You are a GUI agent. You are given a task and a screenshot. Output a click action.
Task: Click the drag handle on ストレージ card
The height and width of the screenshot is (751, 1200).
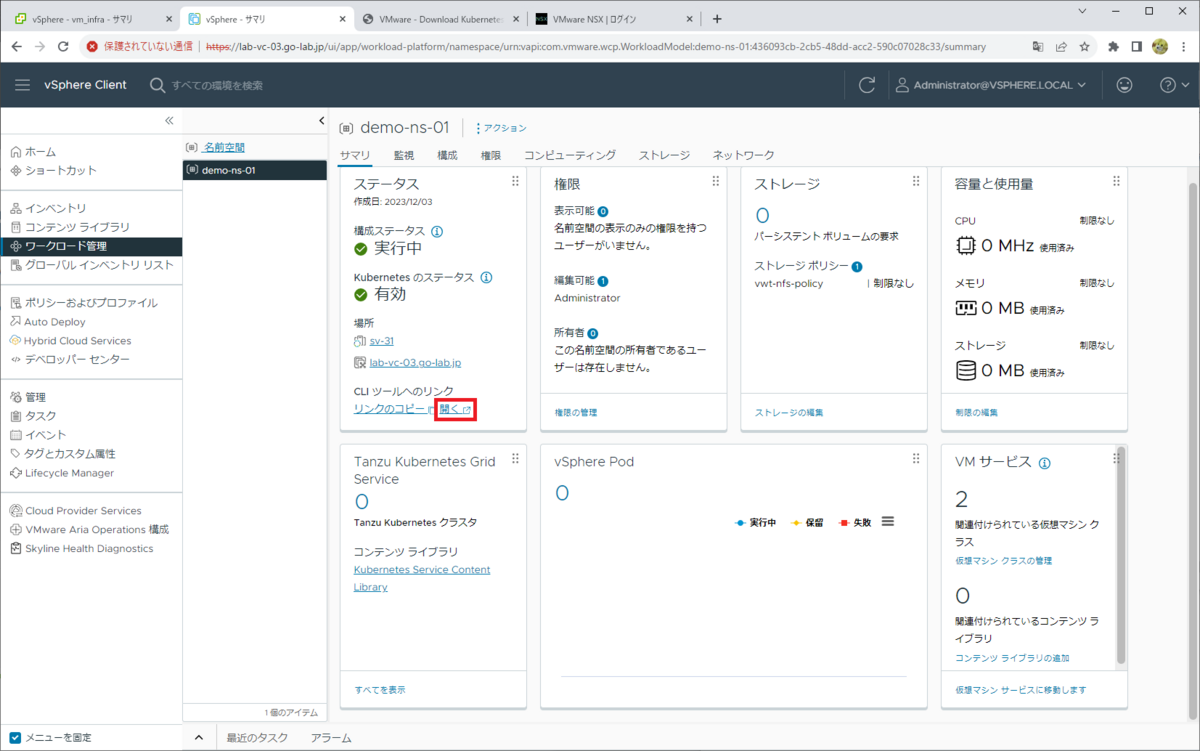[x=915, y=181]
